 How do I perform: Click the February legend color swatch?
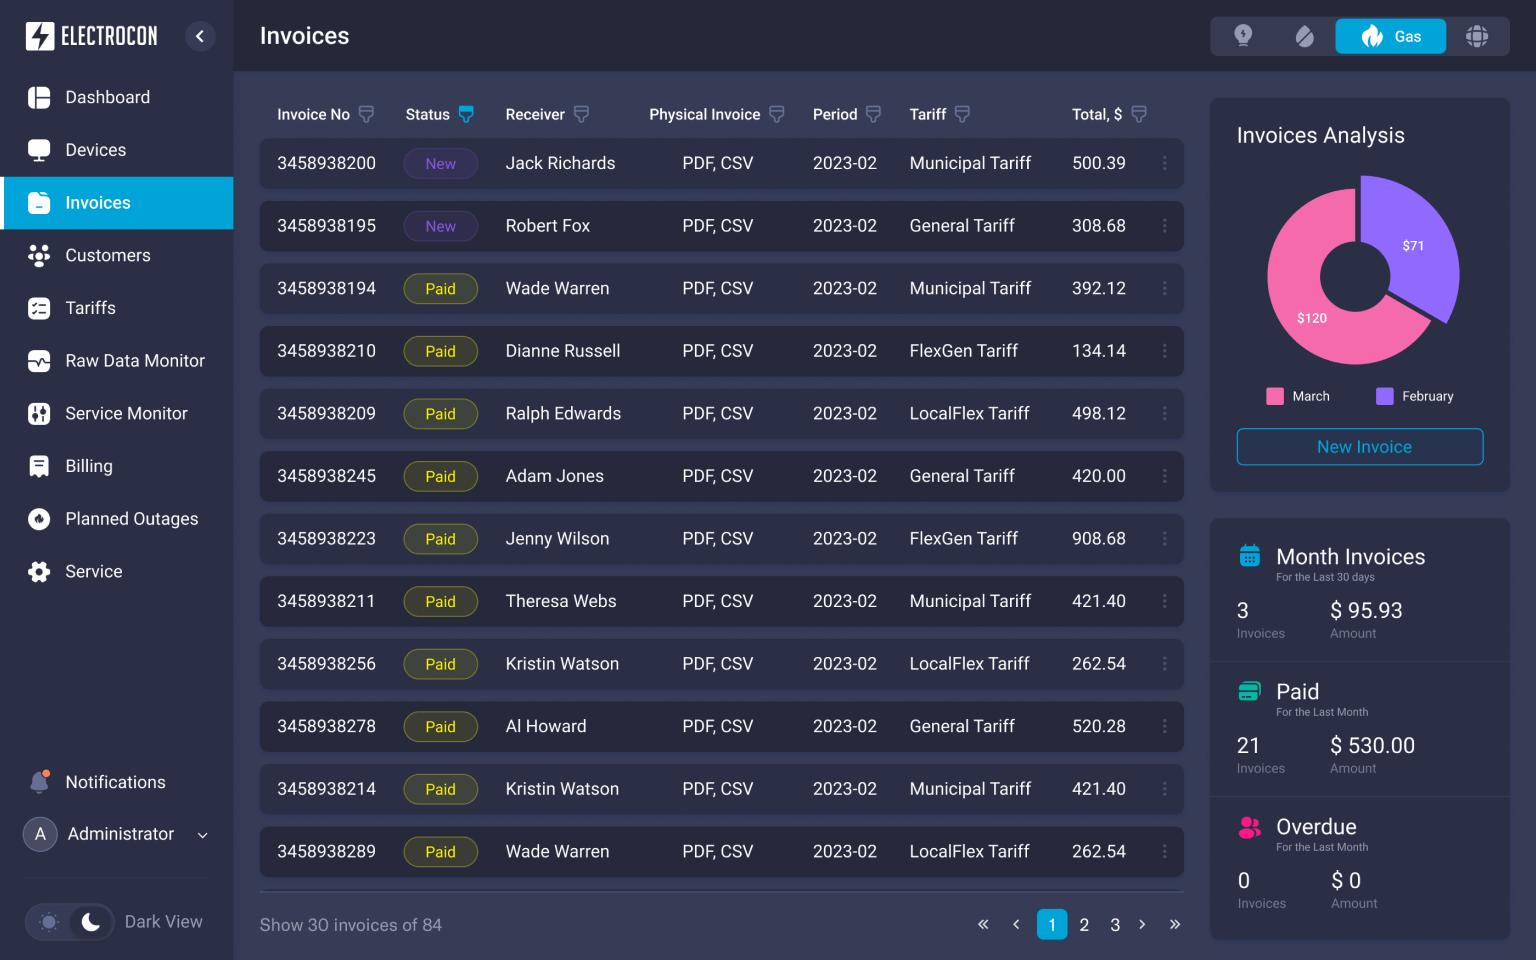1385,396
